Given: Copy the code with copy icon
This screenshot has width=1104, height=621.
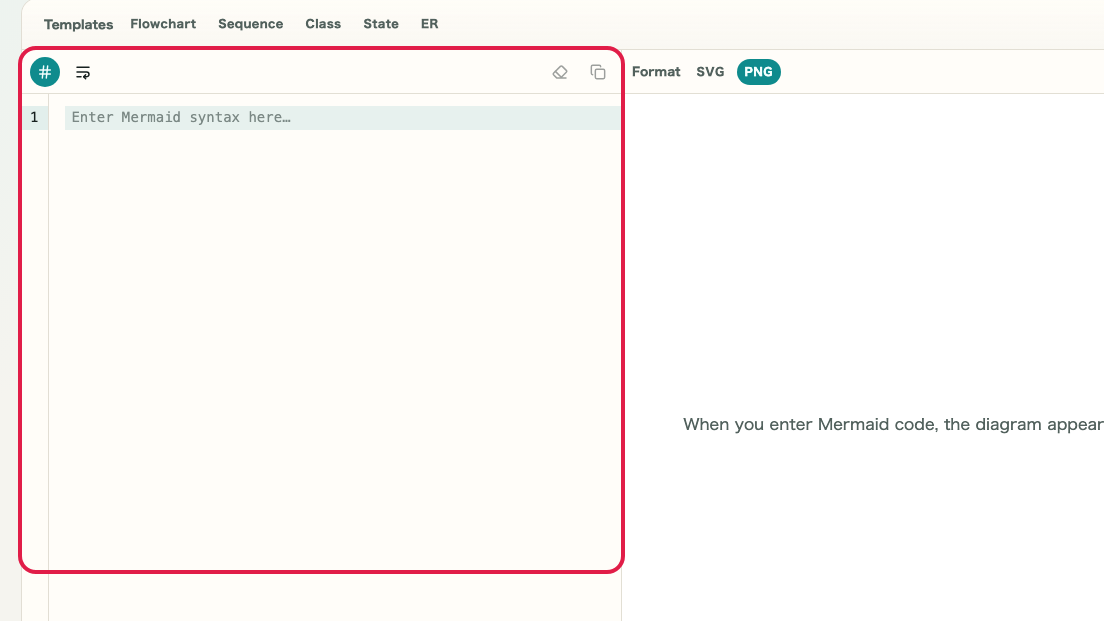Looking at the screenshot, I should [x=598, y=72].
